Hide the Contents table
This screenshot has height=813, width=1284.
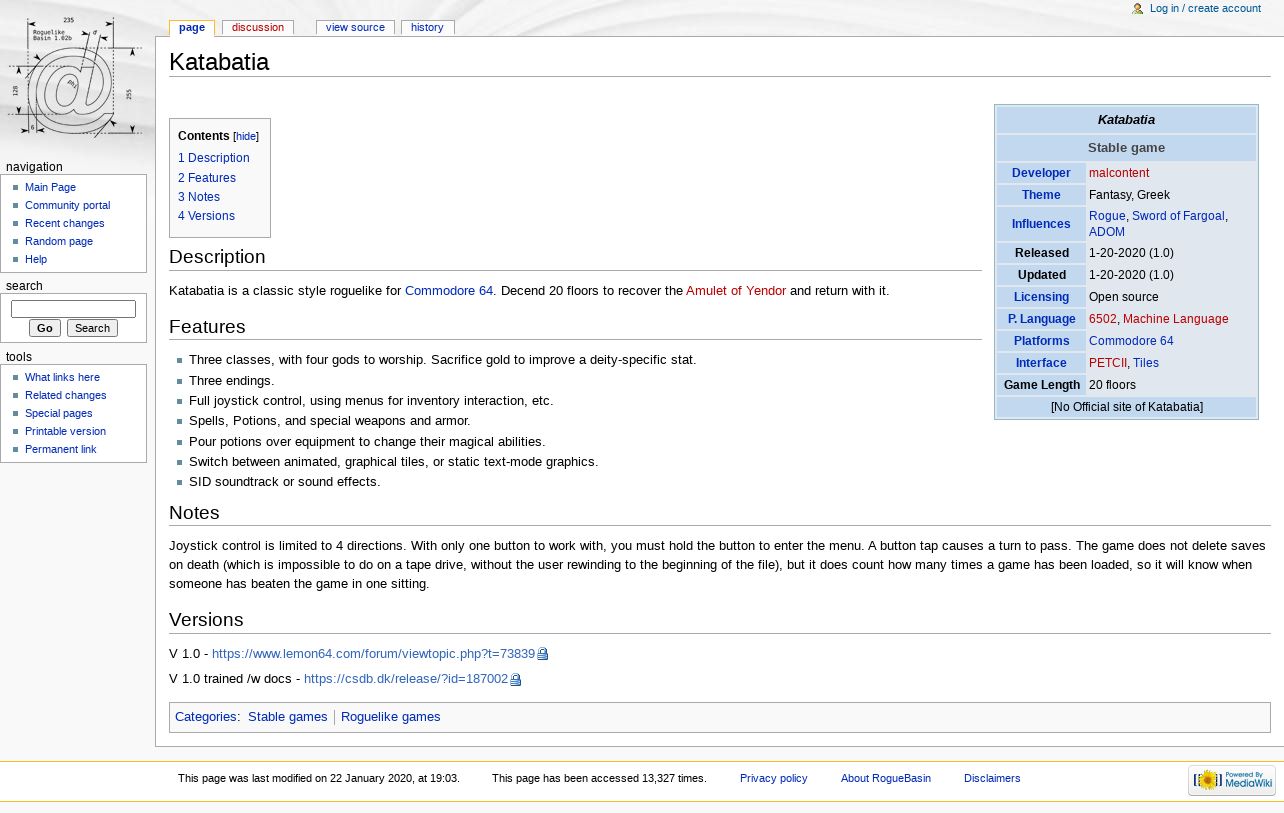click(246, 137)
